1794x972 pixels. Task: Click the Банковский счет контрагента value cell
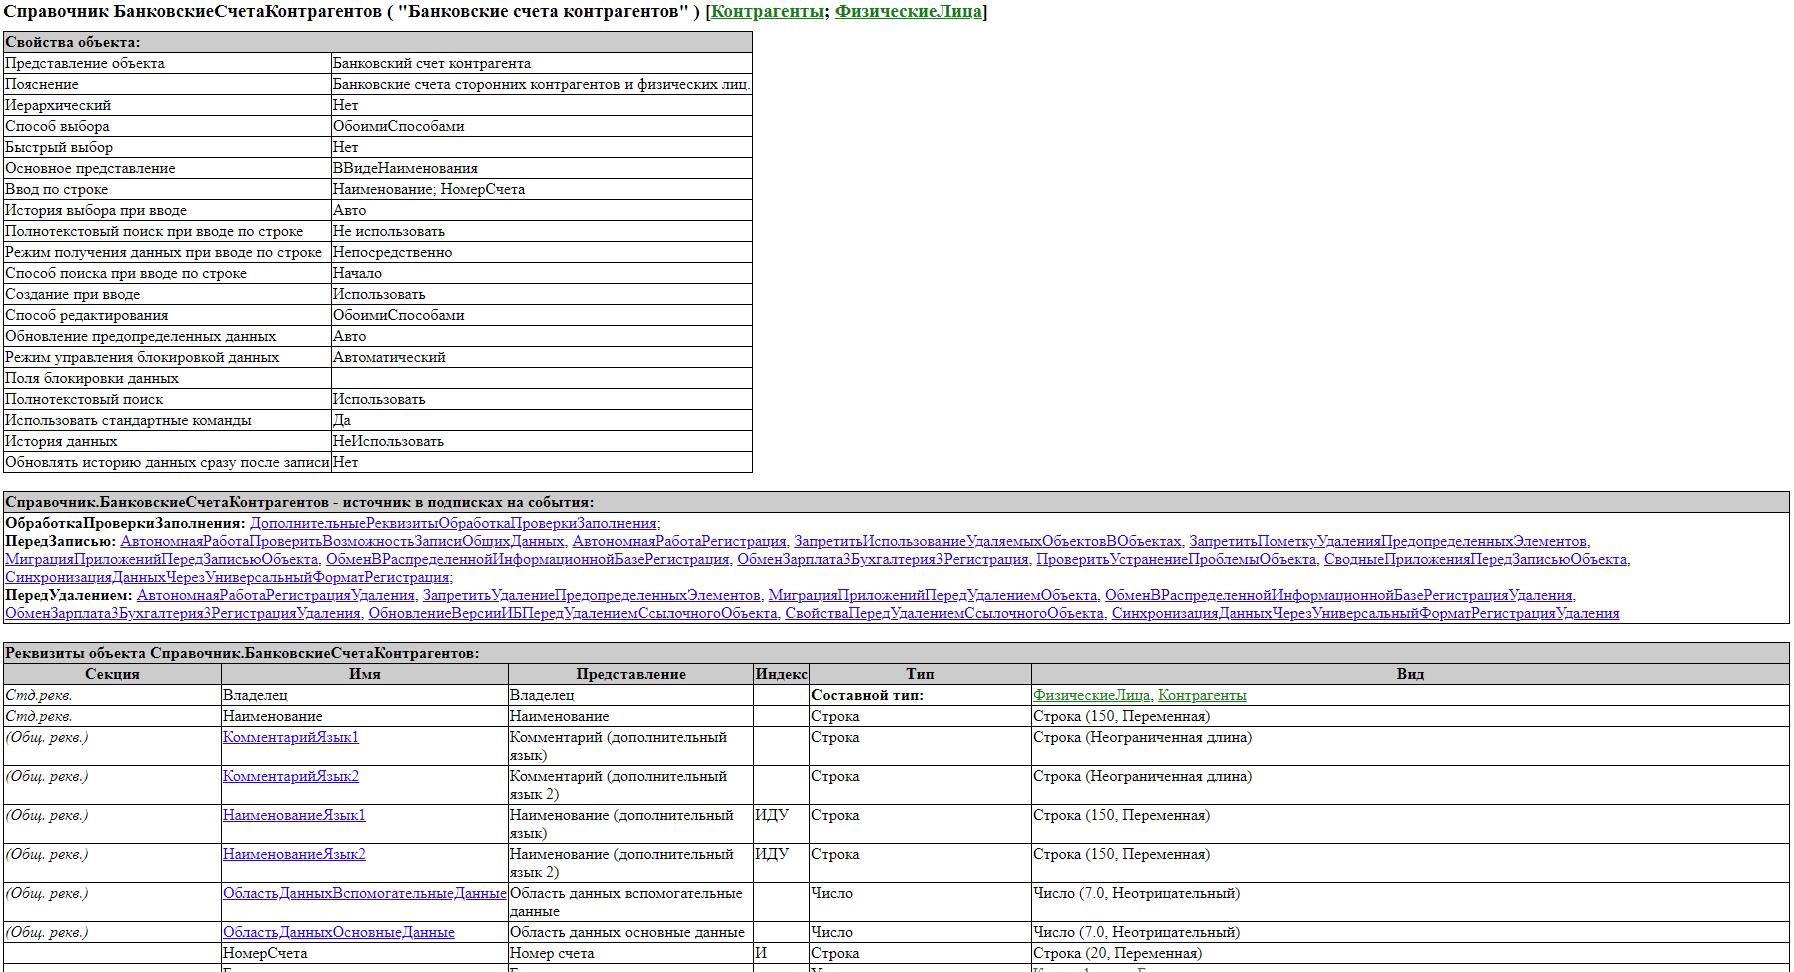coord(541,63)
